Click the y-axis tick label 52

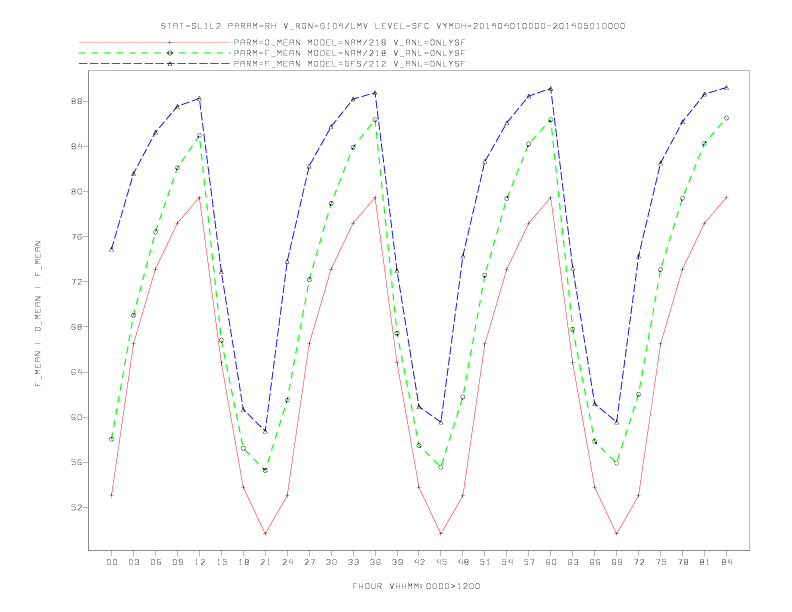[x=75, y=507]
